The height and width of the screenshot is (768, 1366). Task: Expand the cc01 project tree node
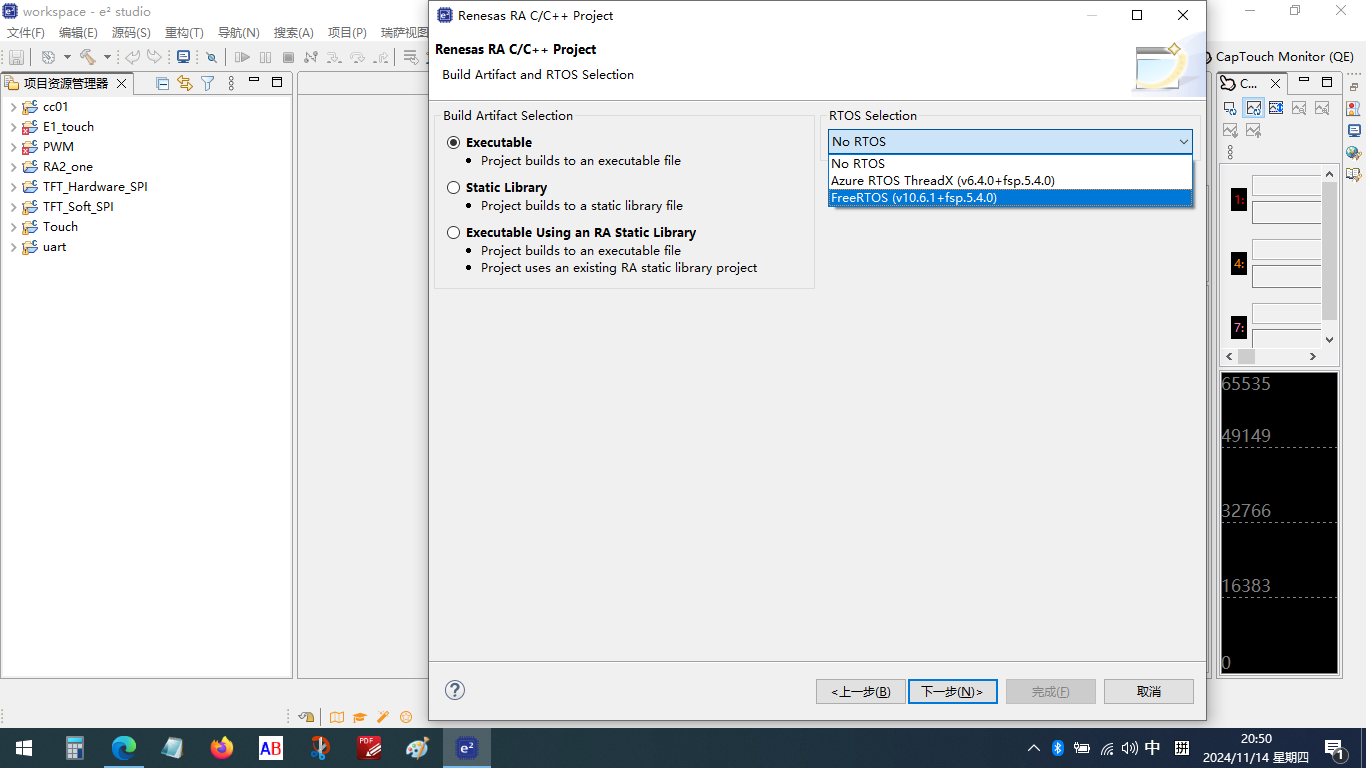point(13,107)
